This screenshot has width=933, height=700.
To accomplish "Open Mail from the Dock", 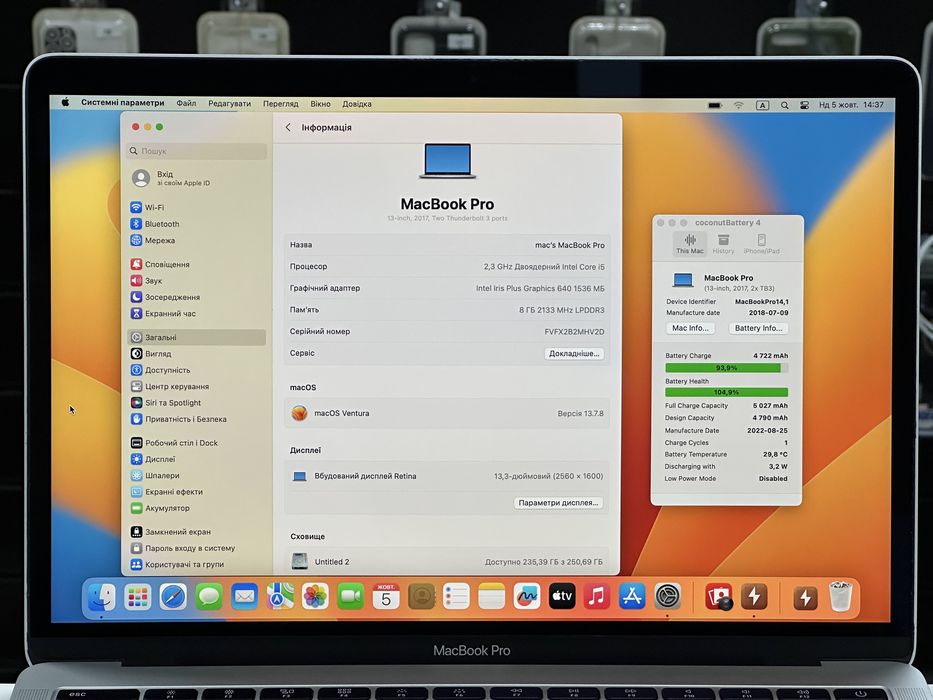I will (245, 596).
